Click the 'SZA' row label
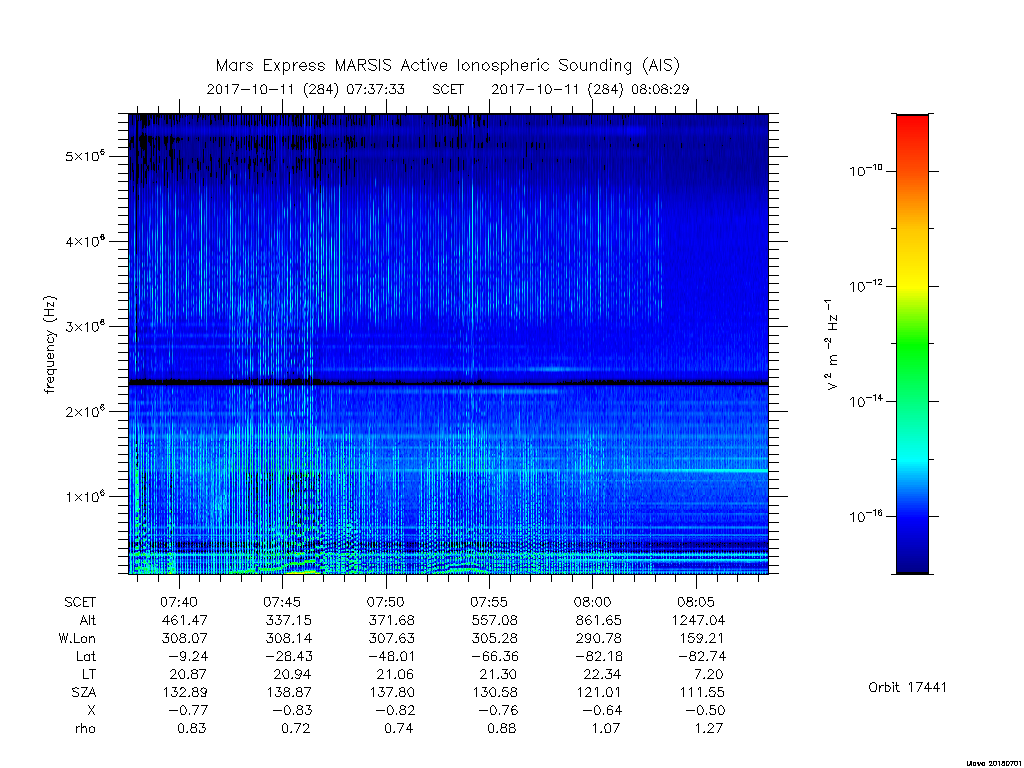 (84, 692)
